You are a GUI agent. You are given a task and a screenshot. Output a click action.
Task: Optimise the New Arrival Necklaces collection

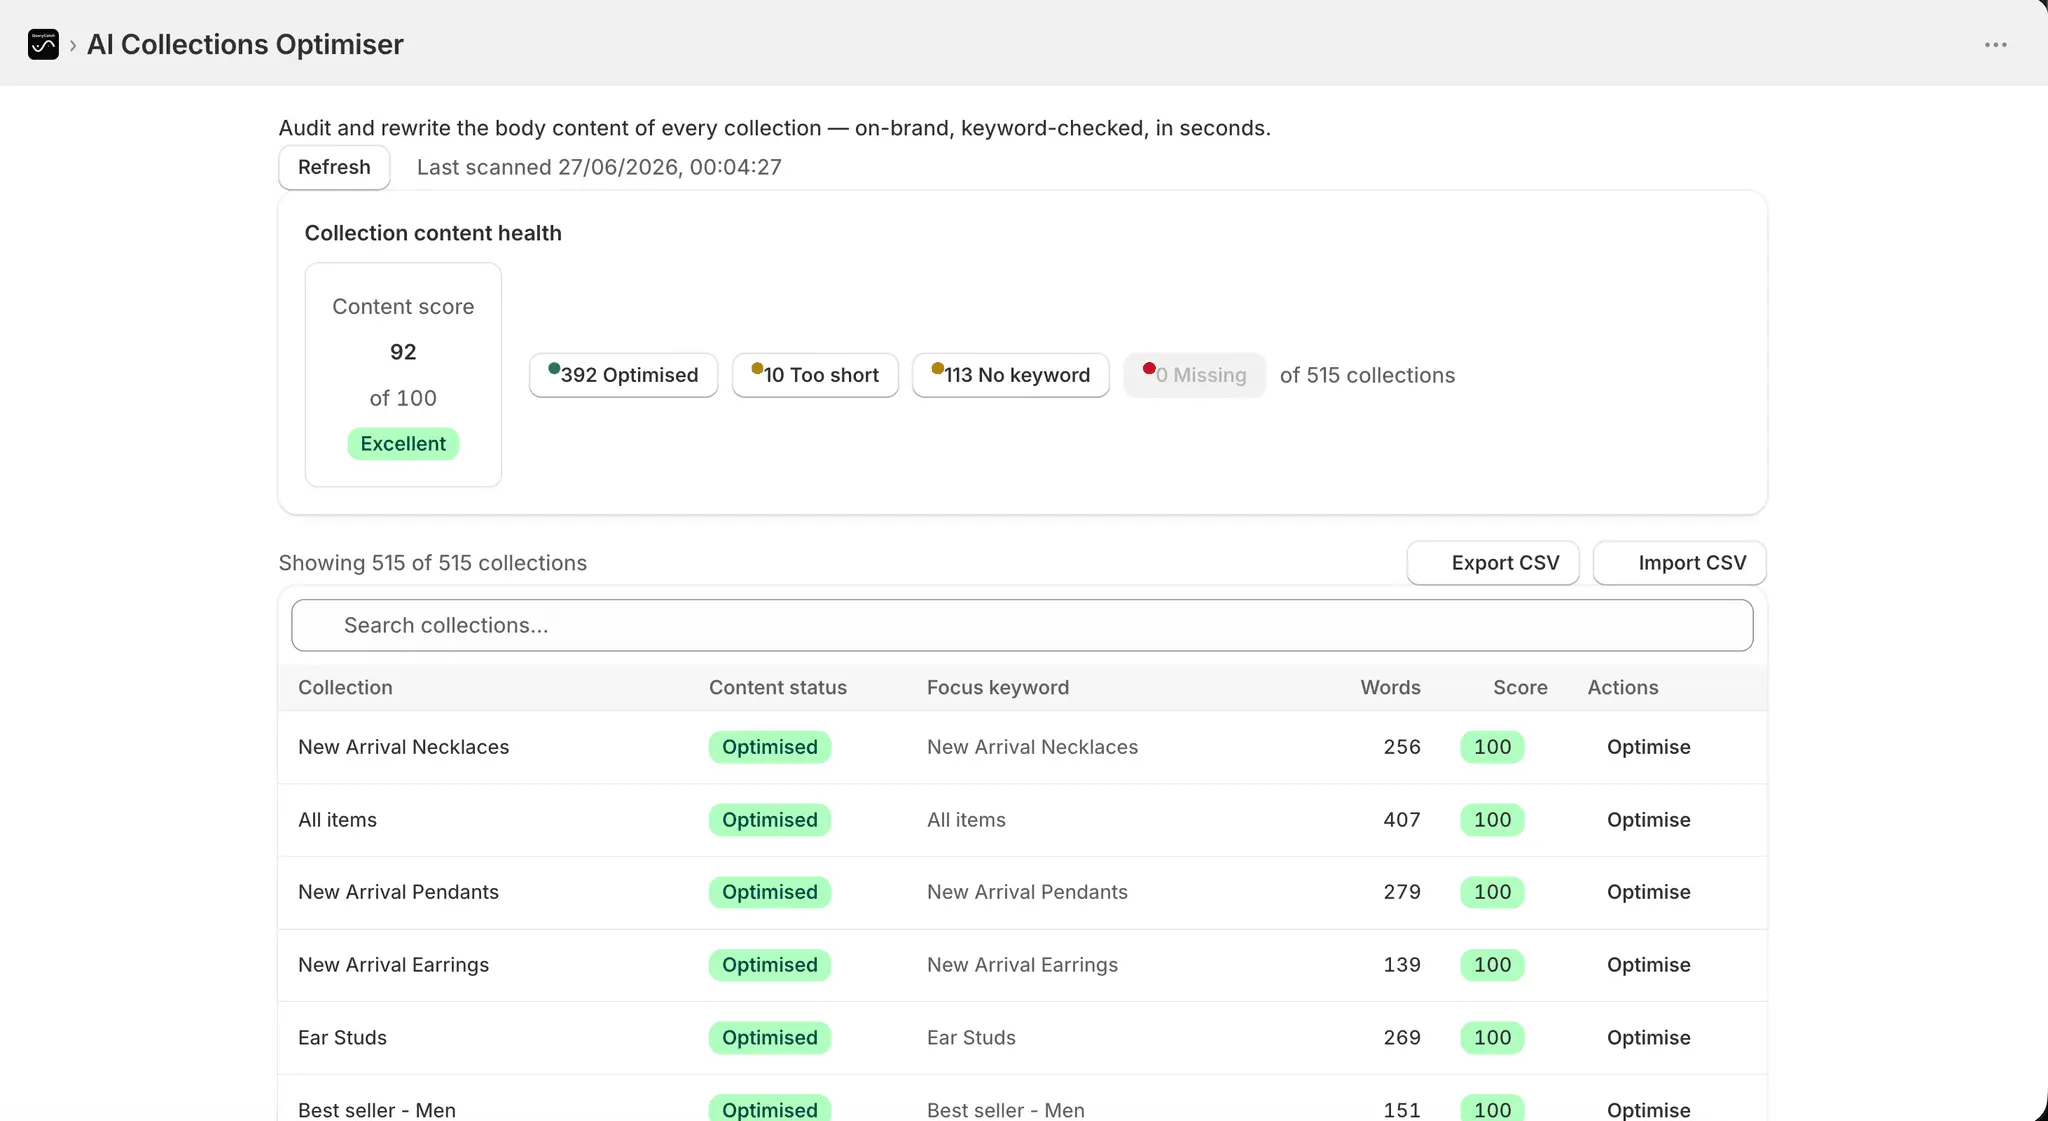1649,747
